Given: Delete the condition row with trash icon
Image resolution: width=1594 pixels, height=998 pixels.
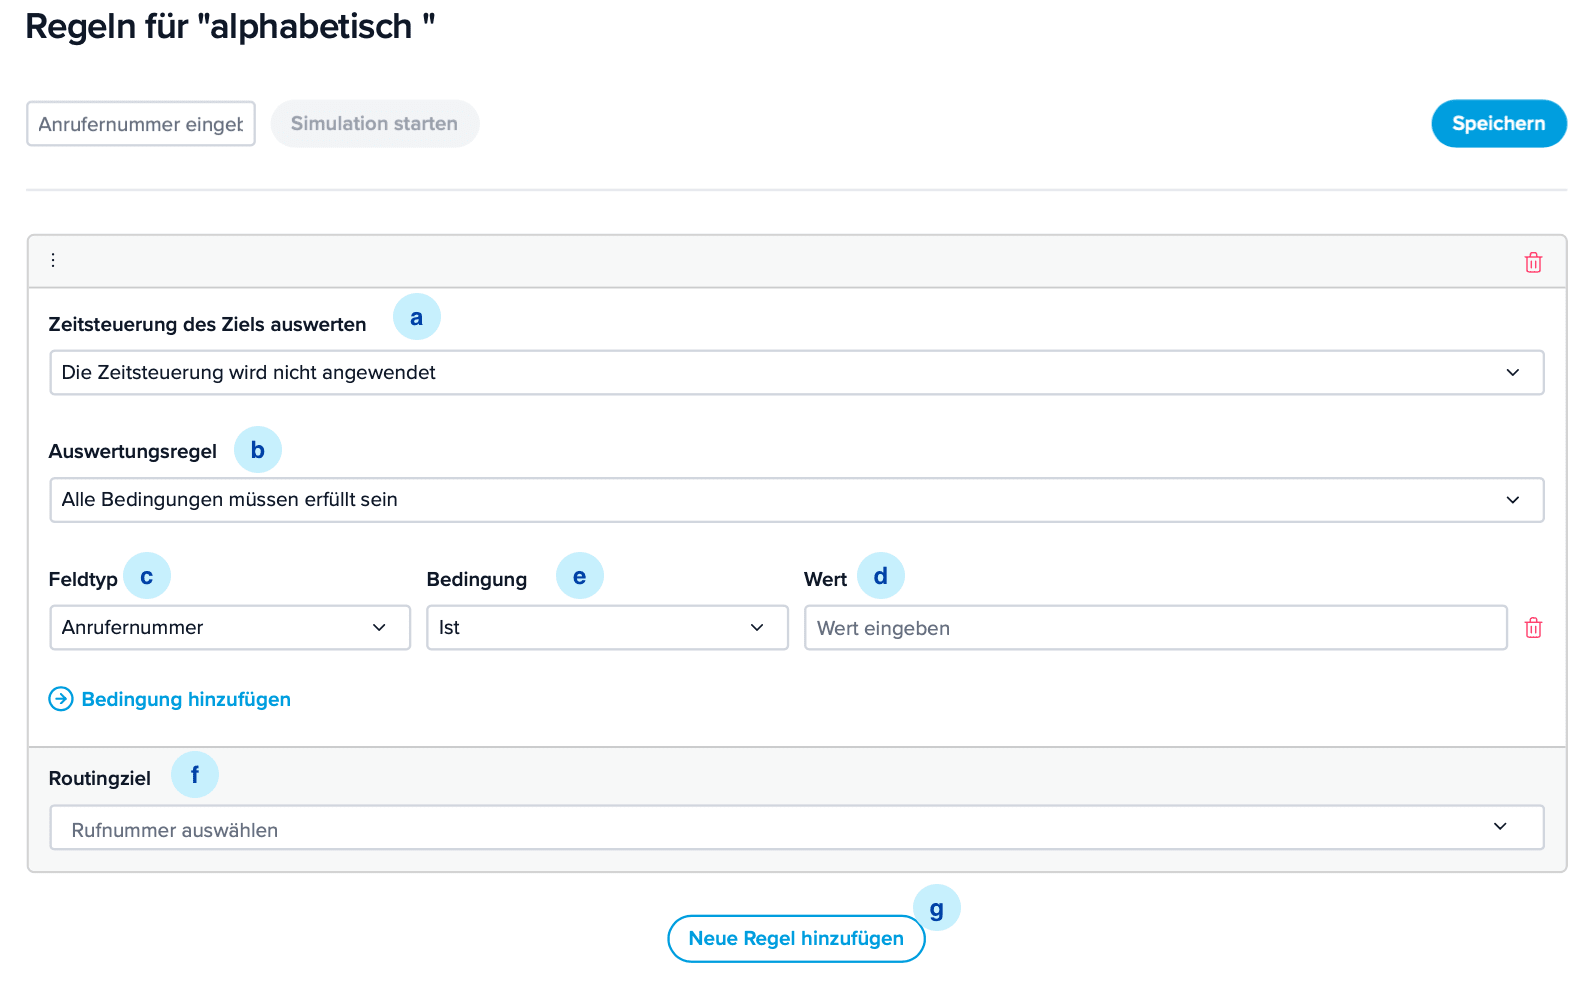Looking at the screenshot, I should coord(1533,628).
